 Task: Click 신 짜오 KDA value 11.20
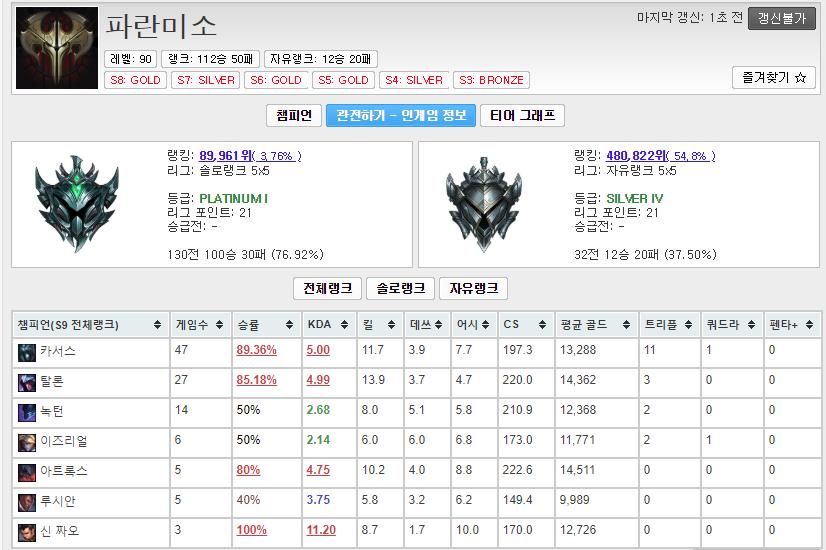click(x=321, y=531)
